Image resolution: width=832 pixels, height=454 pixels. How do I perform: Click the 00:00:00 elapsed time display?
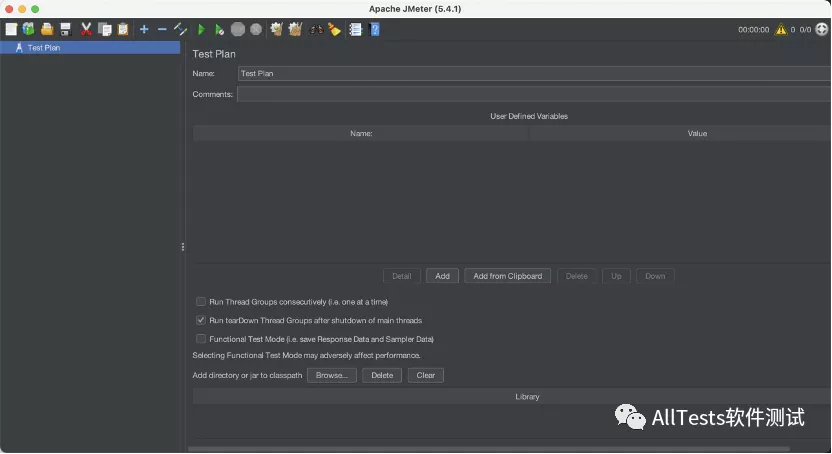click(753, 30)
